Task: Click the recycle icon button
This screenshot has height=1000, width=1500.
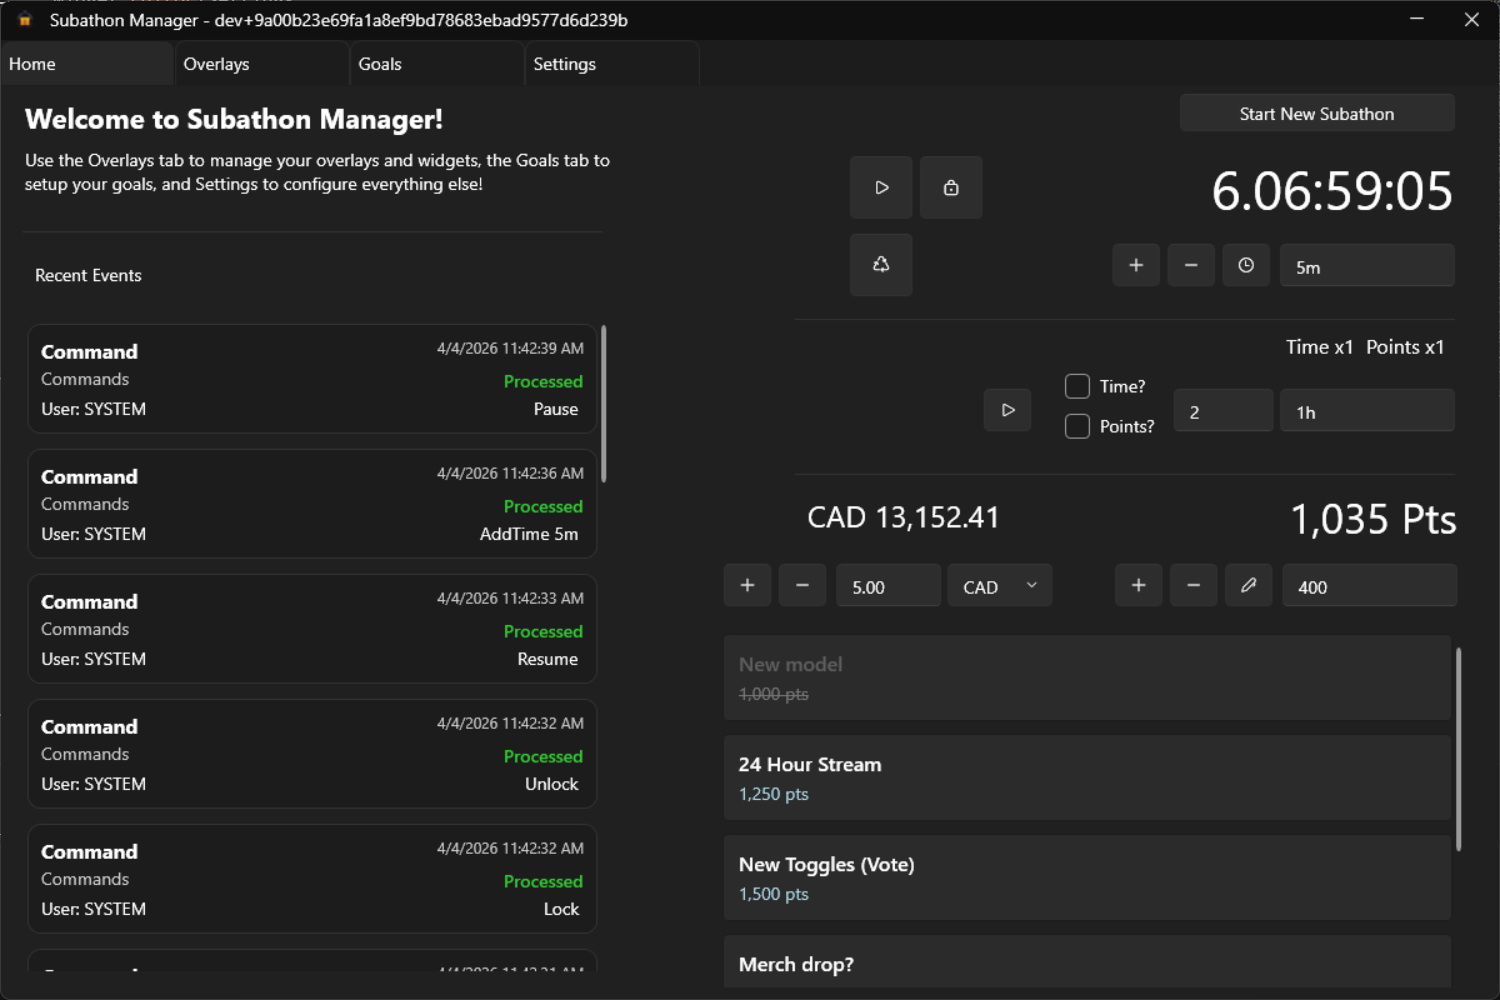Action: tap(880, 265)
